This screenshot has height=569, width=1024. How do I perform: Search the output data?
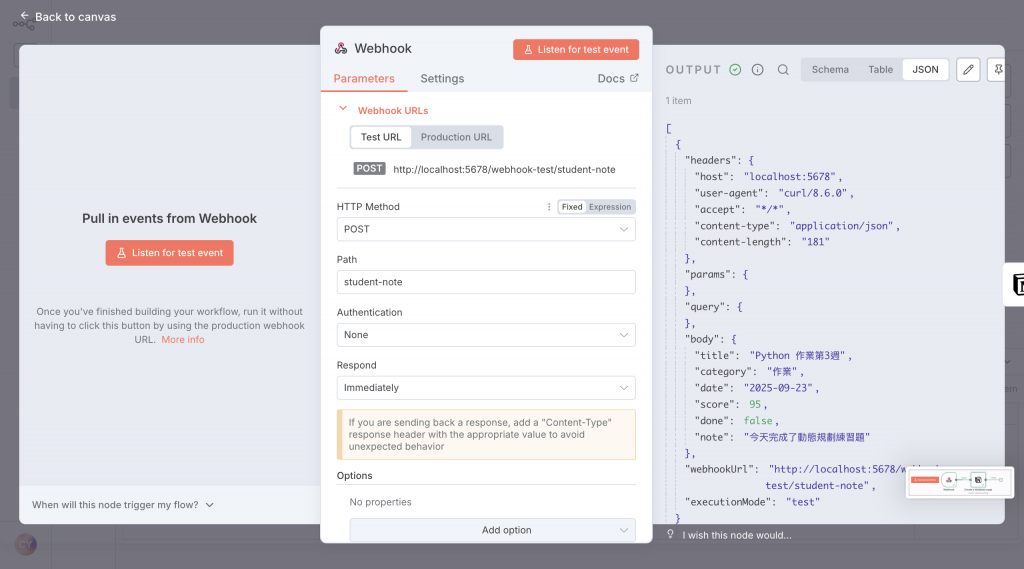click(x=783, y=70)
